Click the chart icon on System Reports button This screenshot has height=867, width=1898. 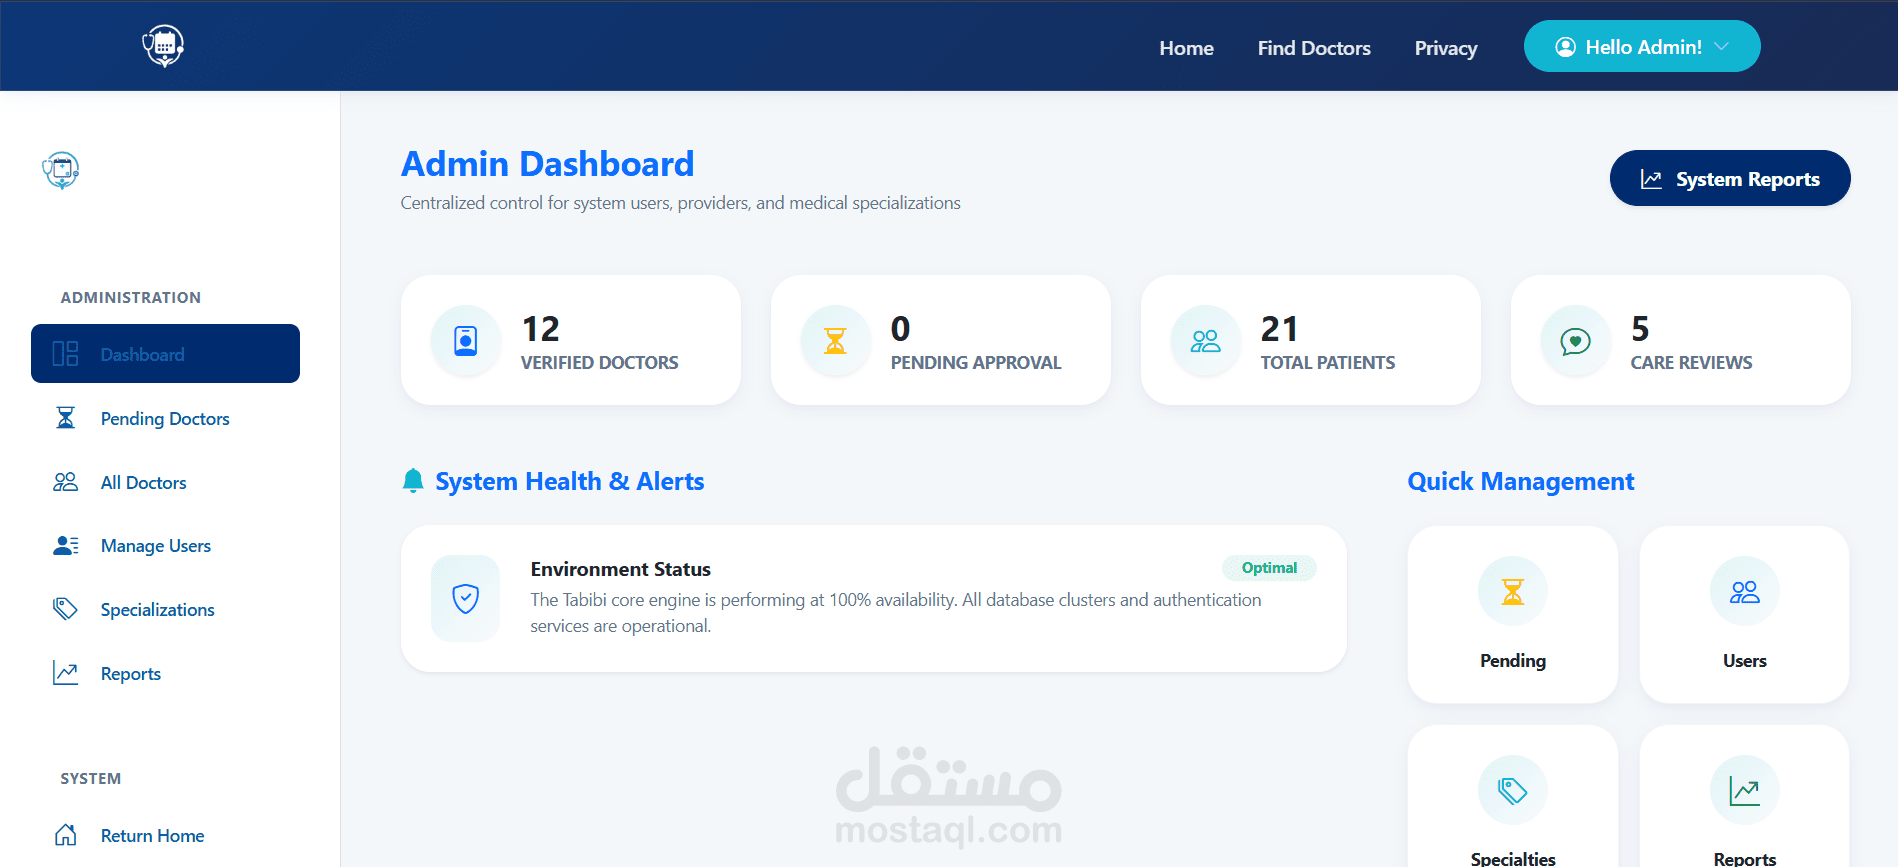click(1651, 179)
